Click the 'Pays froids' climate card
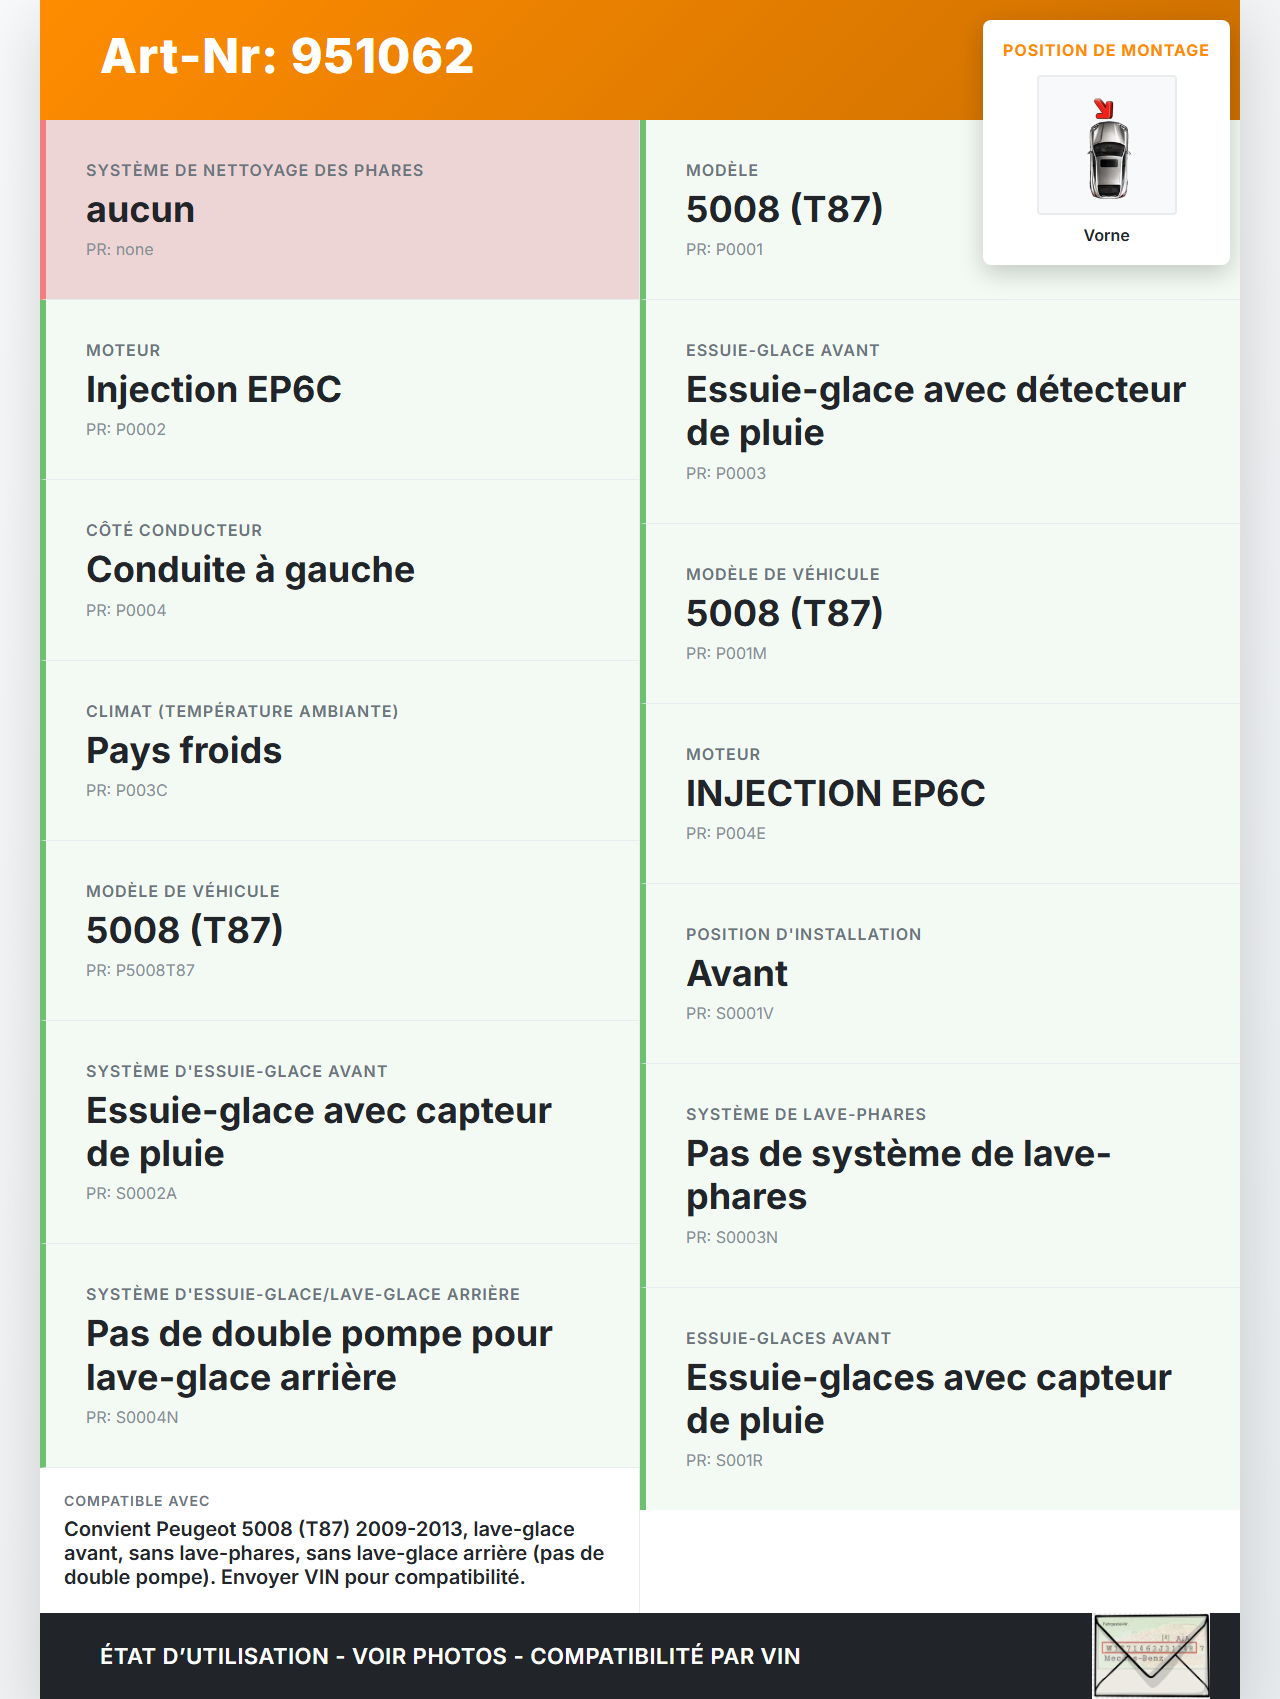 click(x=340, y=751)
